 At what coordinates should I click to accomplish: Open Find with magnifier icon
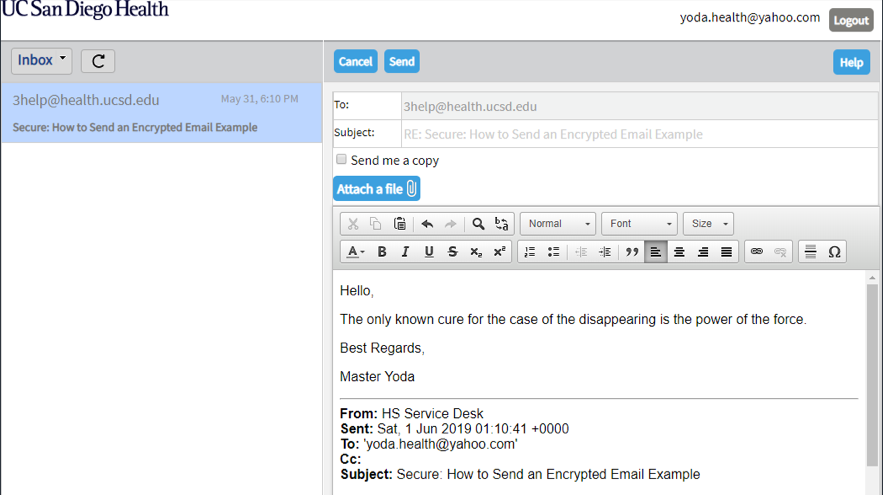click(478, 224)
